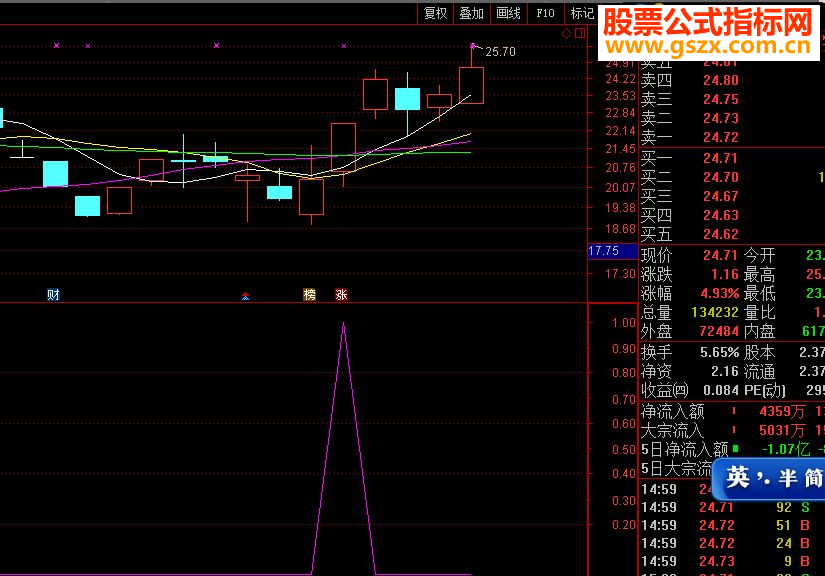Open the 叠加 overlay option

tap(471, 13)
